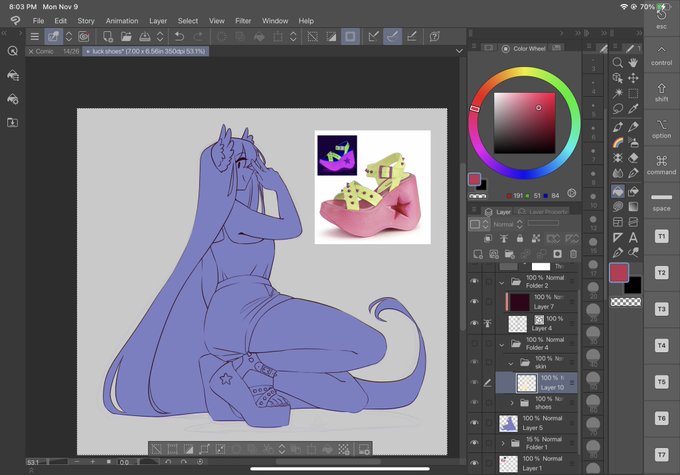Image resolution: width=680 pixels, height=475 pixels.
Task: Tap the T1 shortcut button
Action: click(x=661, y=236)
